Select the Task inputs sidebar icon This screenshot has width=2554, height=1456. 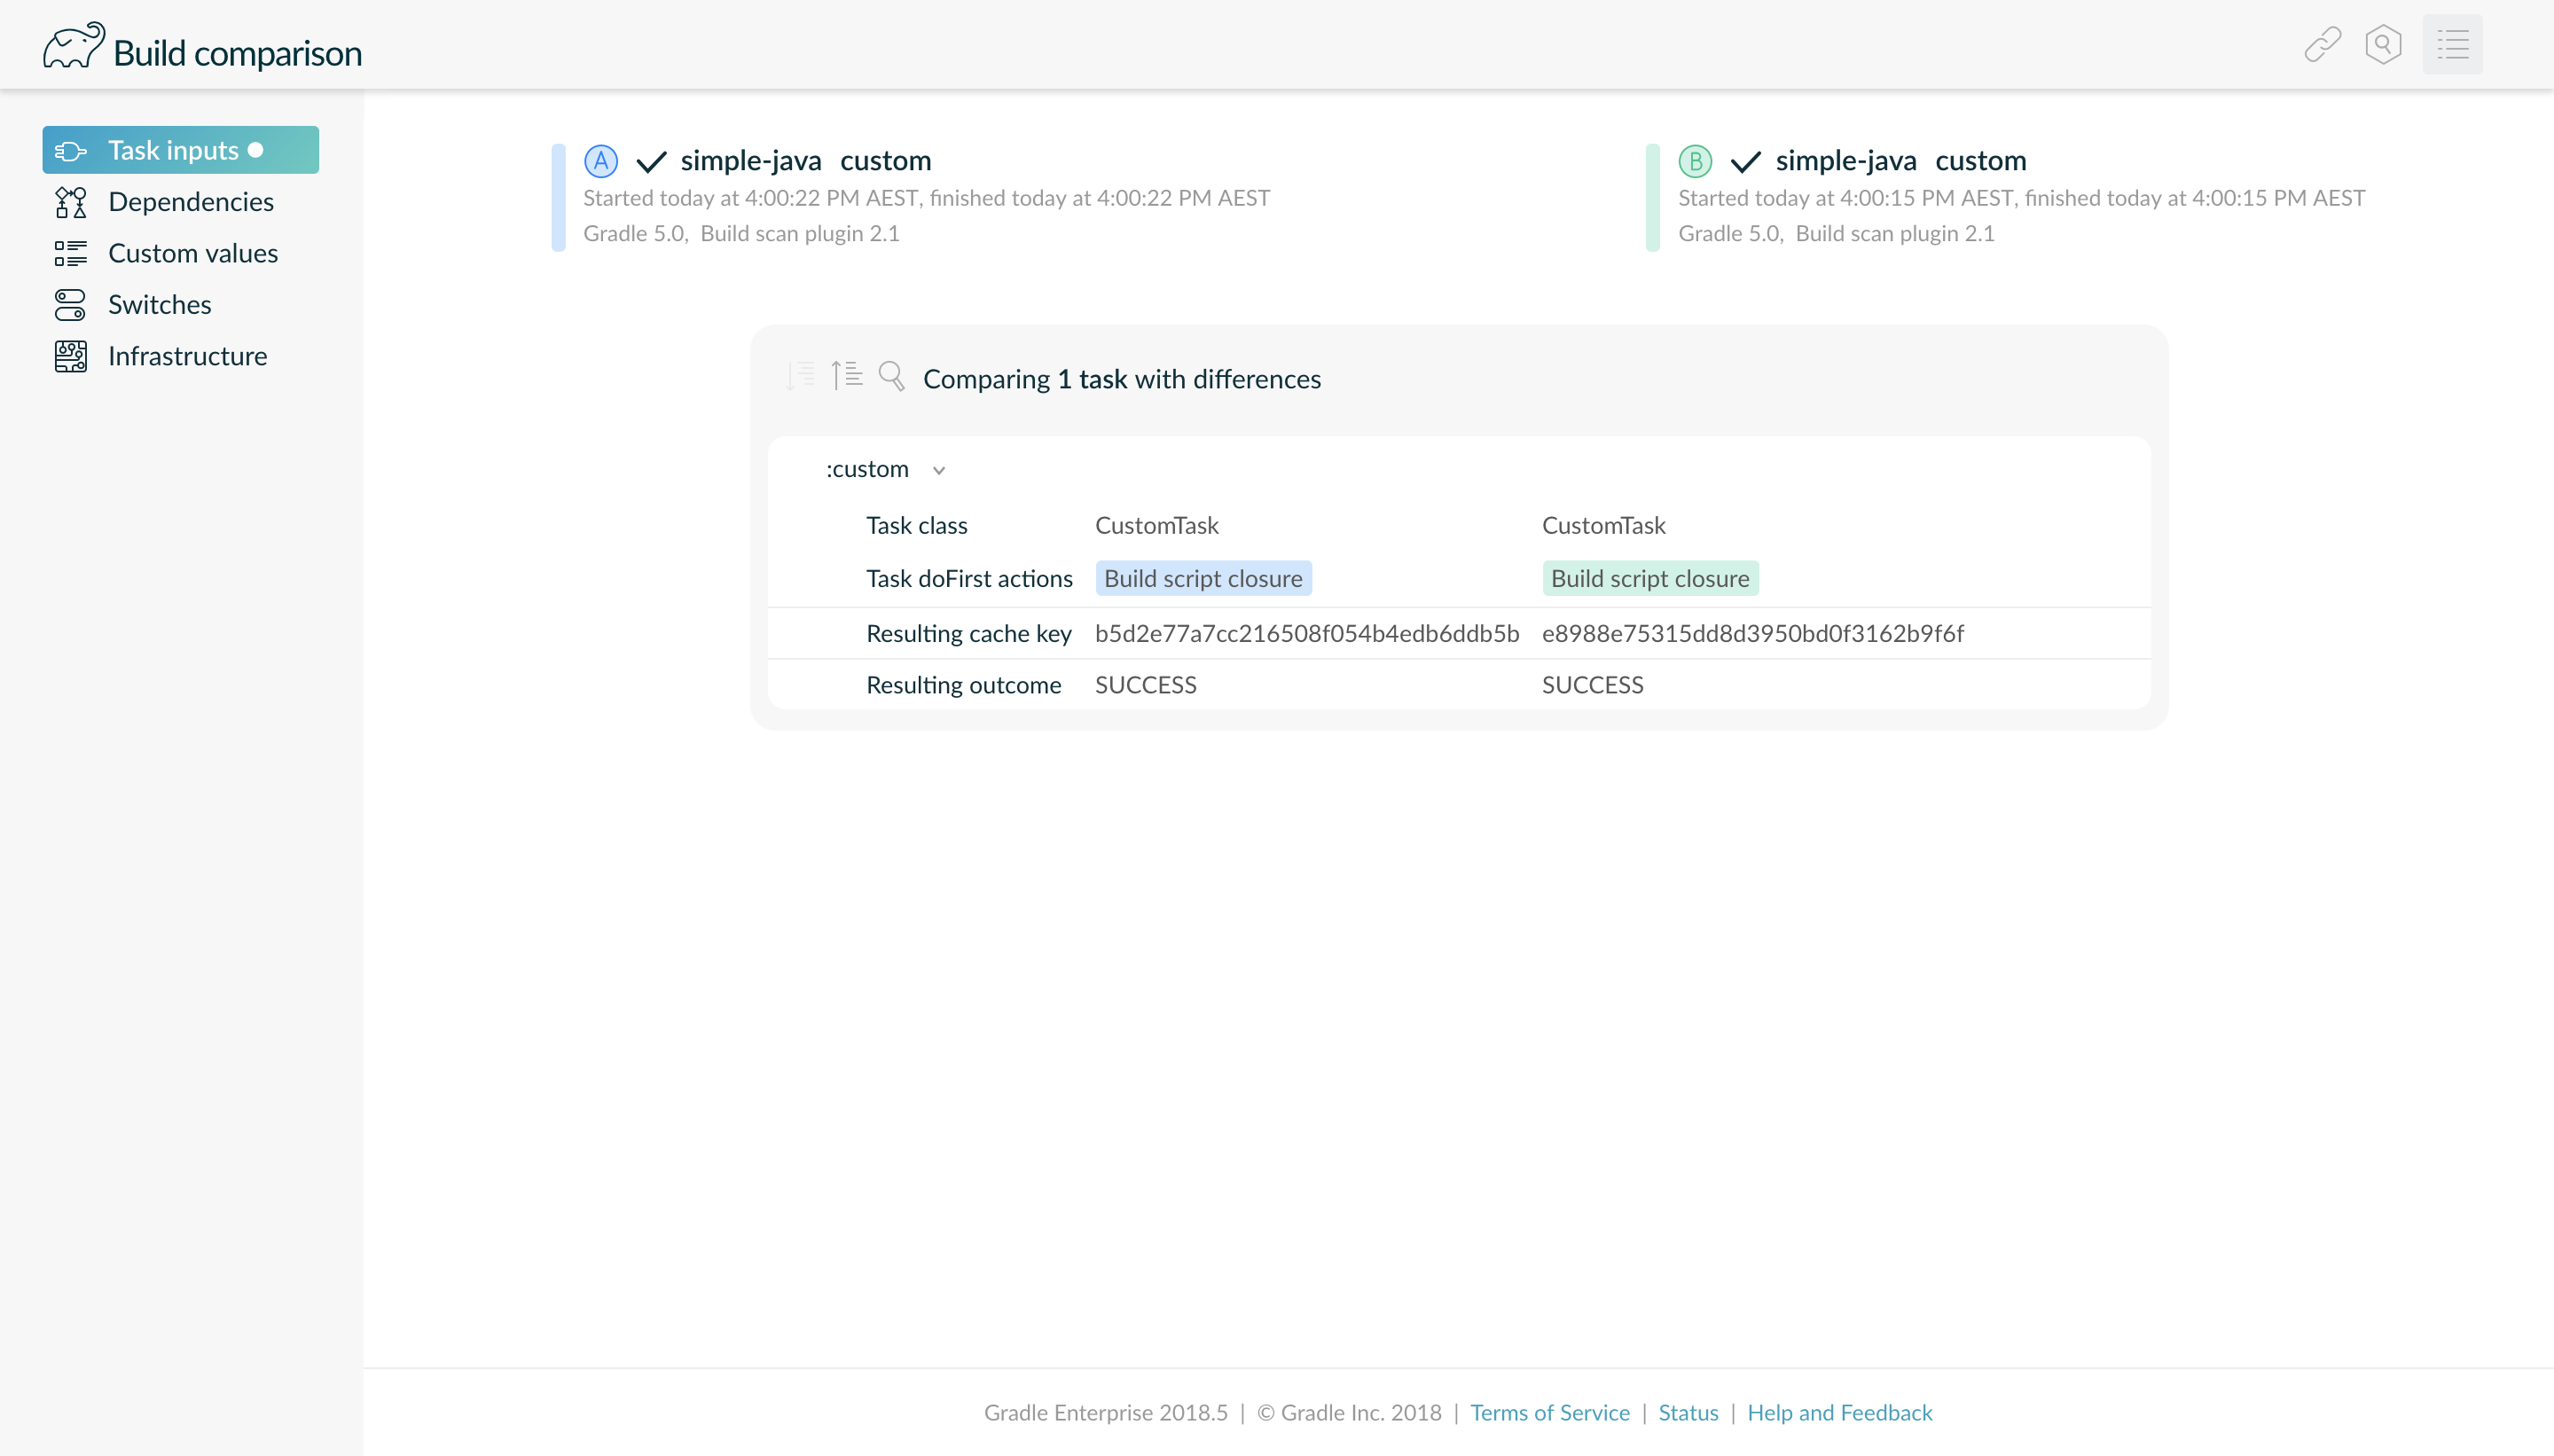pos(70,149)
